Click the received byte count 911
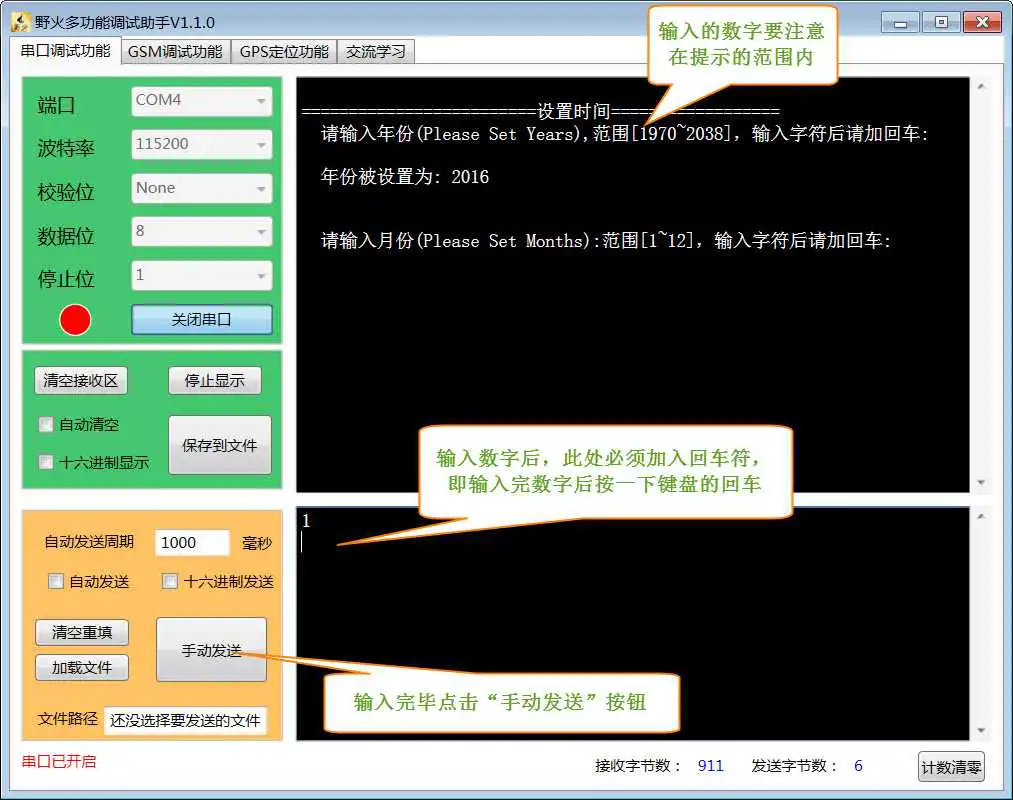1013x800 pixels. coord(710,766)
